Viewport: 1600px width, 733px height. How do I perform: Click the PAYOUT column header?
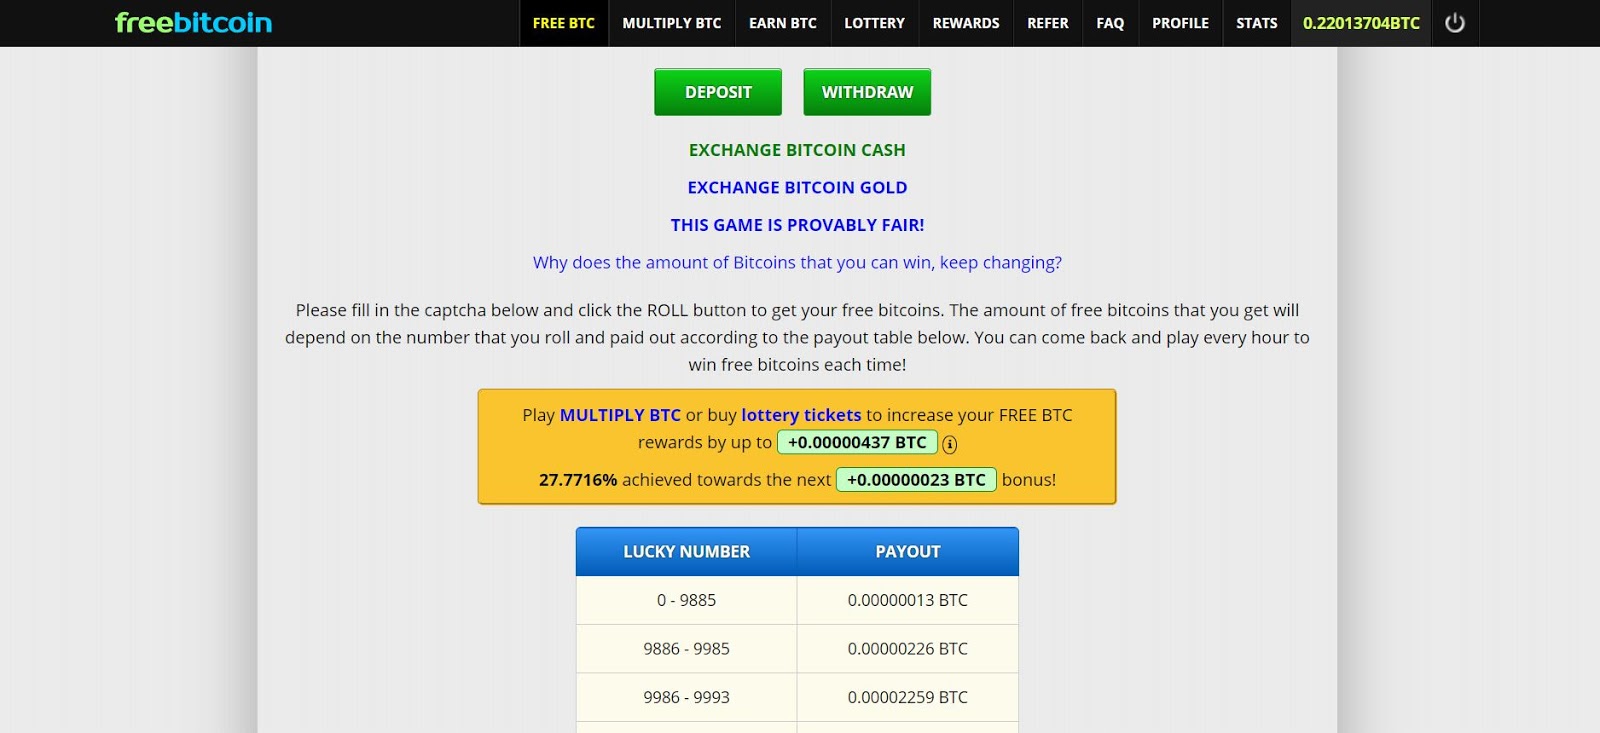[908, 552]
